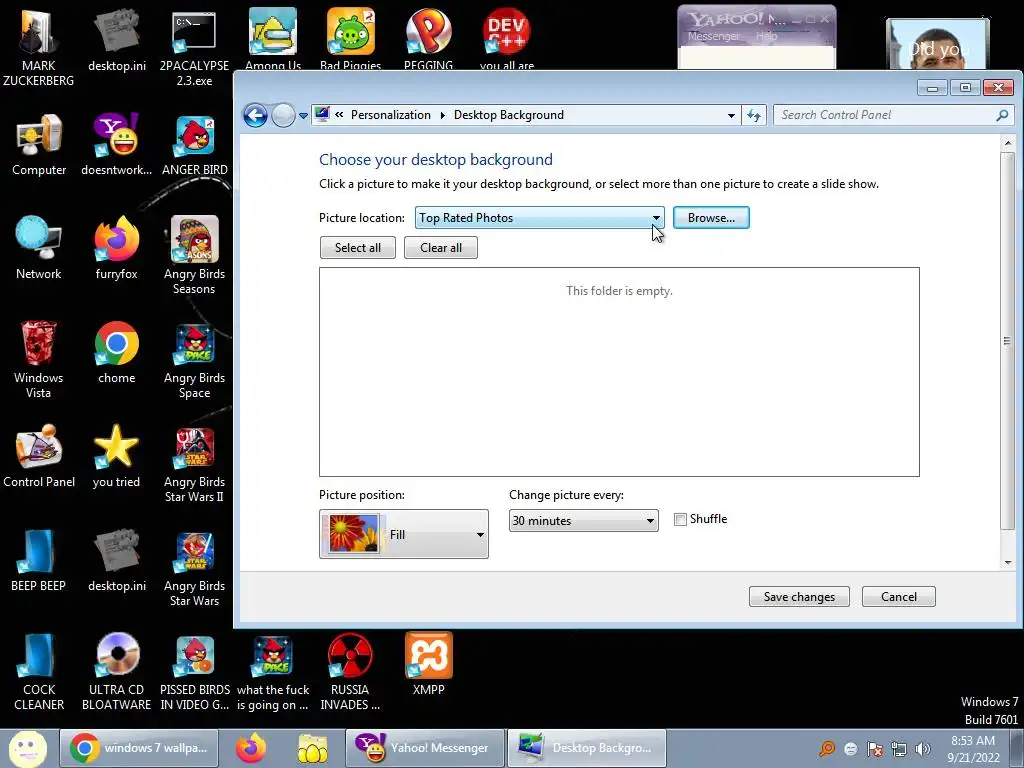
Task: Enable the Shuffle checkbox
Action: point(680,520)
